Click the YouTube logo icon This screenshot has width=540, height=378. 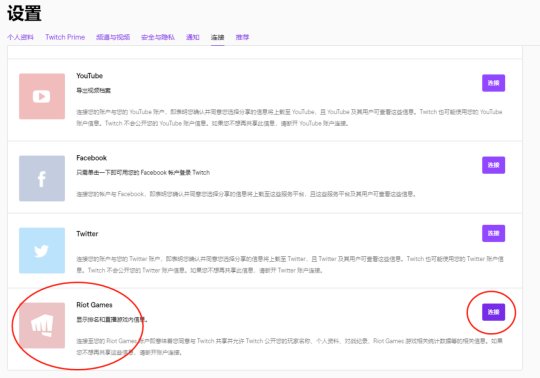click(42, 96)
